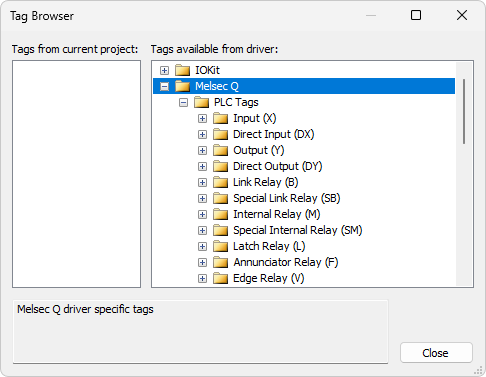Viewport: 486px width, 377px height.
Task: Select the Latch Relay (L) label
Action: click(269, 246)
